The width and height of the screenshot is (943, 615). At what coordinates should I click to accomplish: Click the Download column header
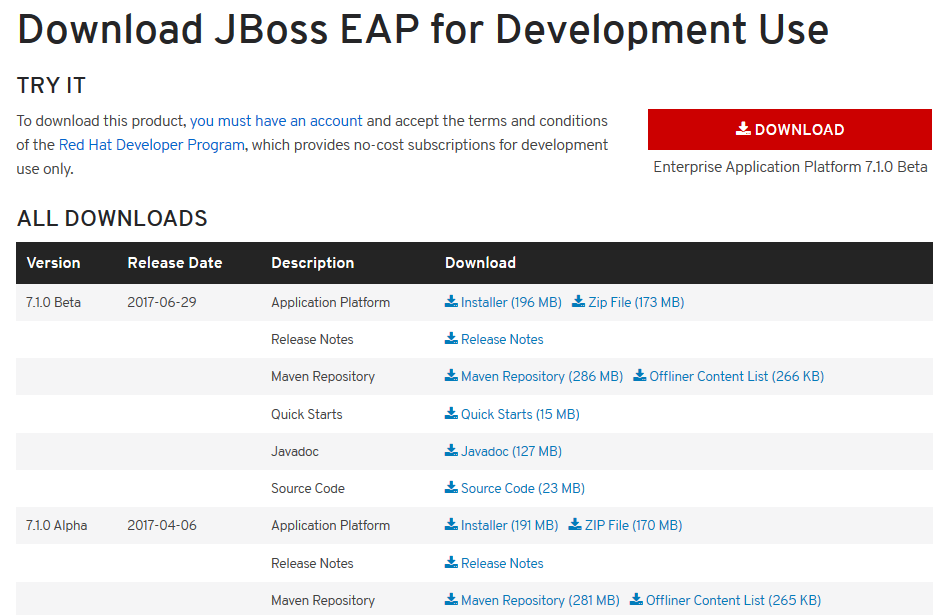pyautogui.click(x=481, y=263)
